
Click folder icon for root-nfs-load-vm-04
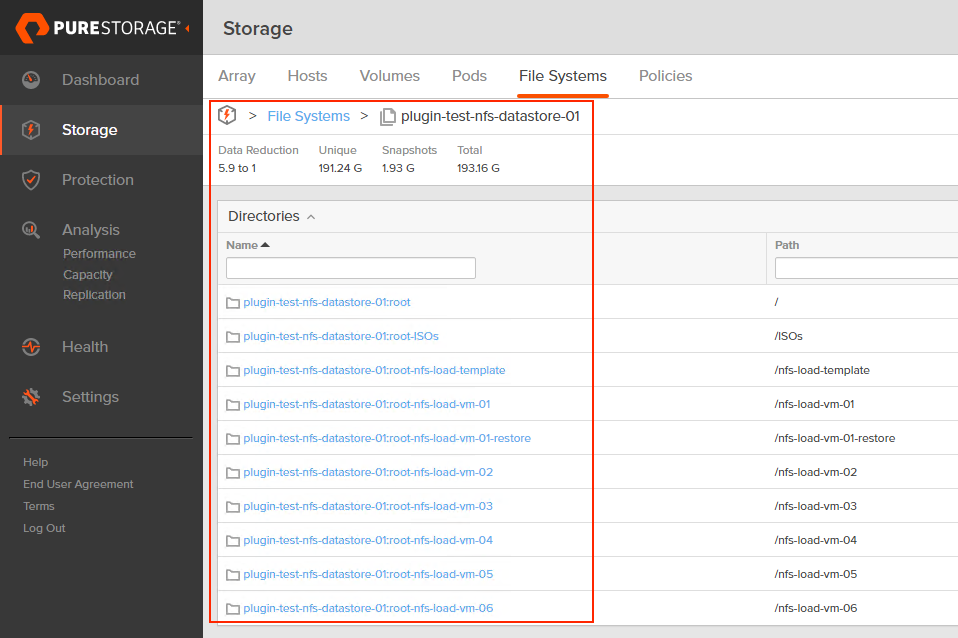233,541
